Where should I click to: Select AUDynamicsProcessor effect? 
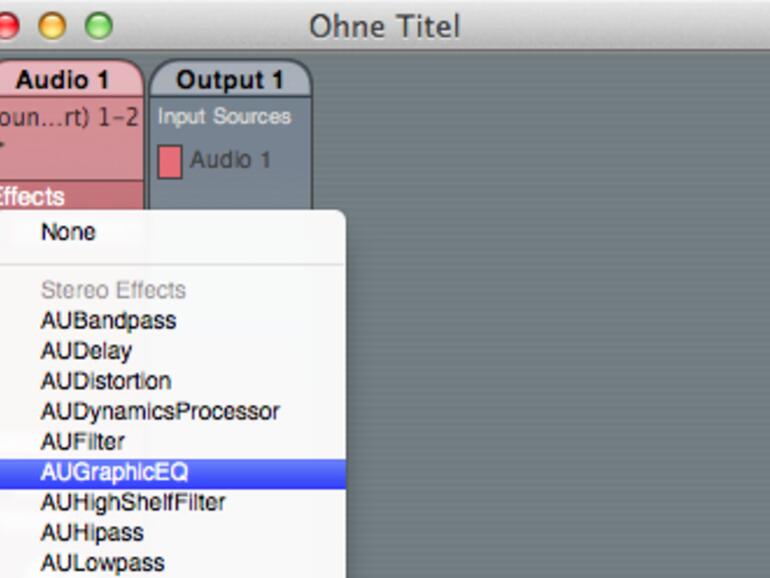160,411
